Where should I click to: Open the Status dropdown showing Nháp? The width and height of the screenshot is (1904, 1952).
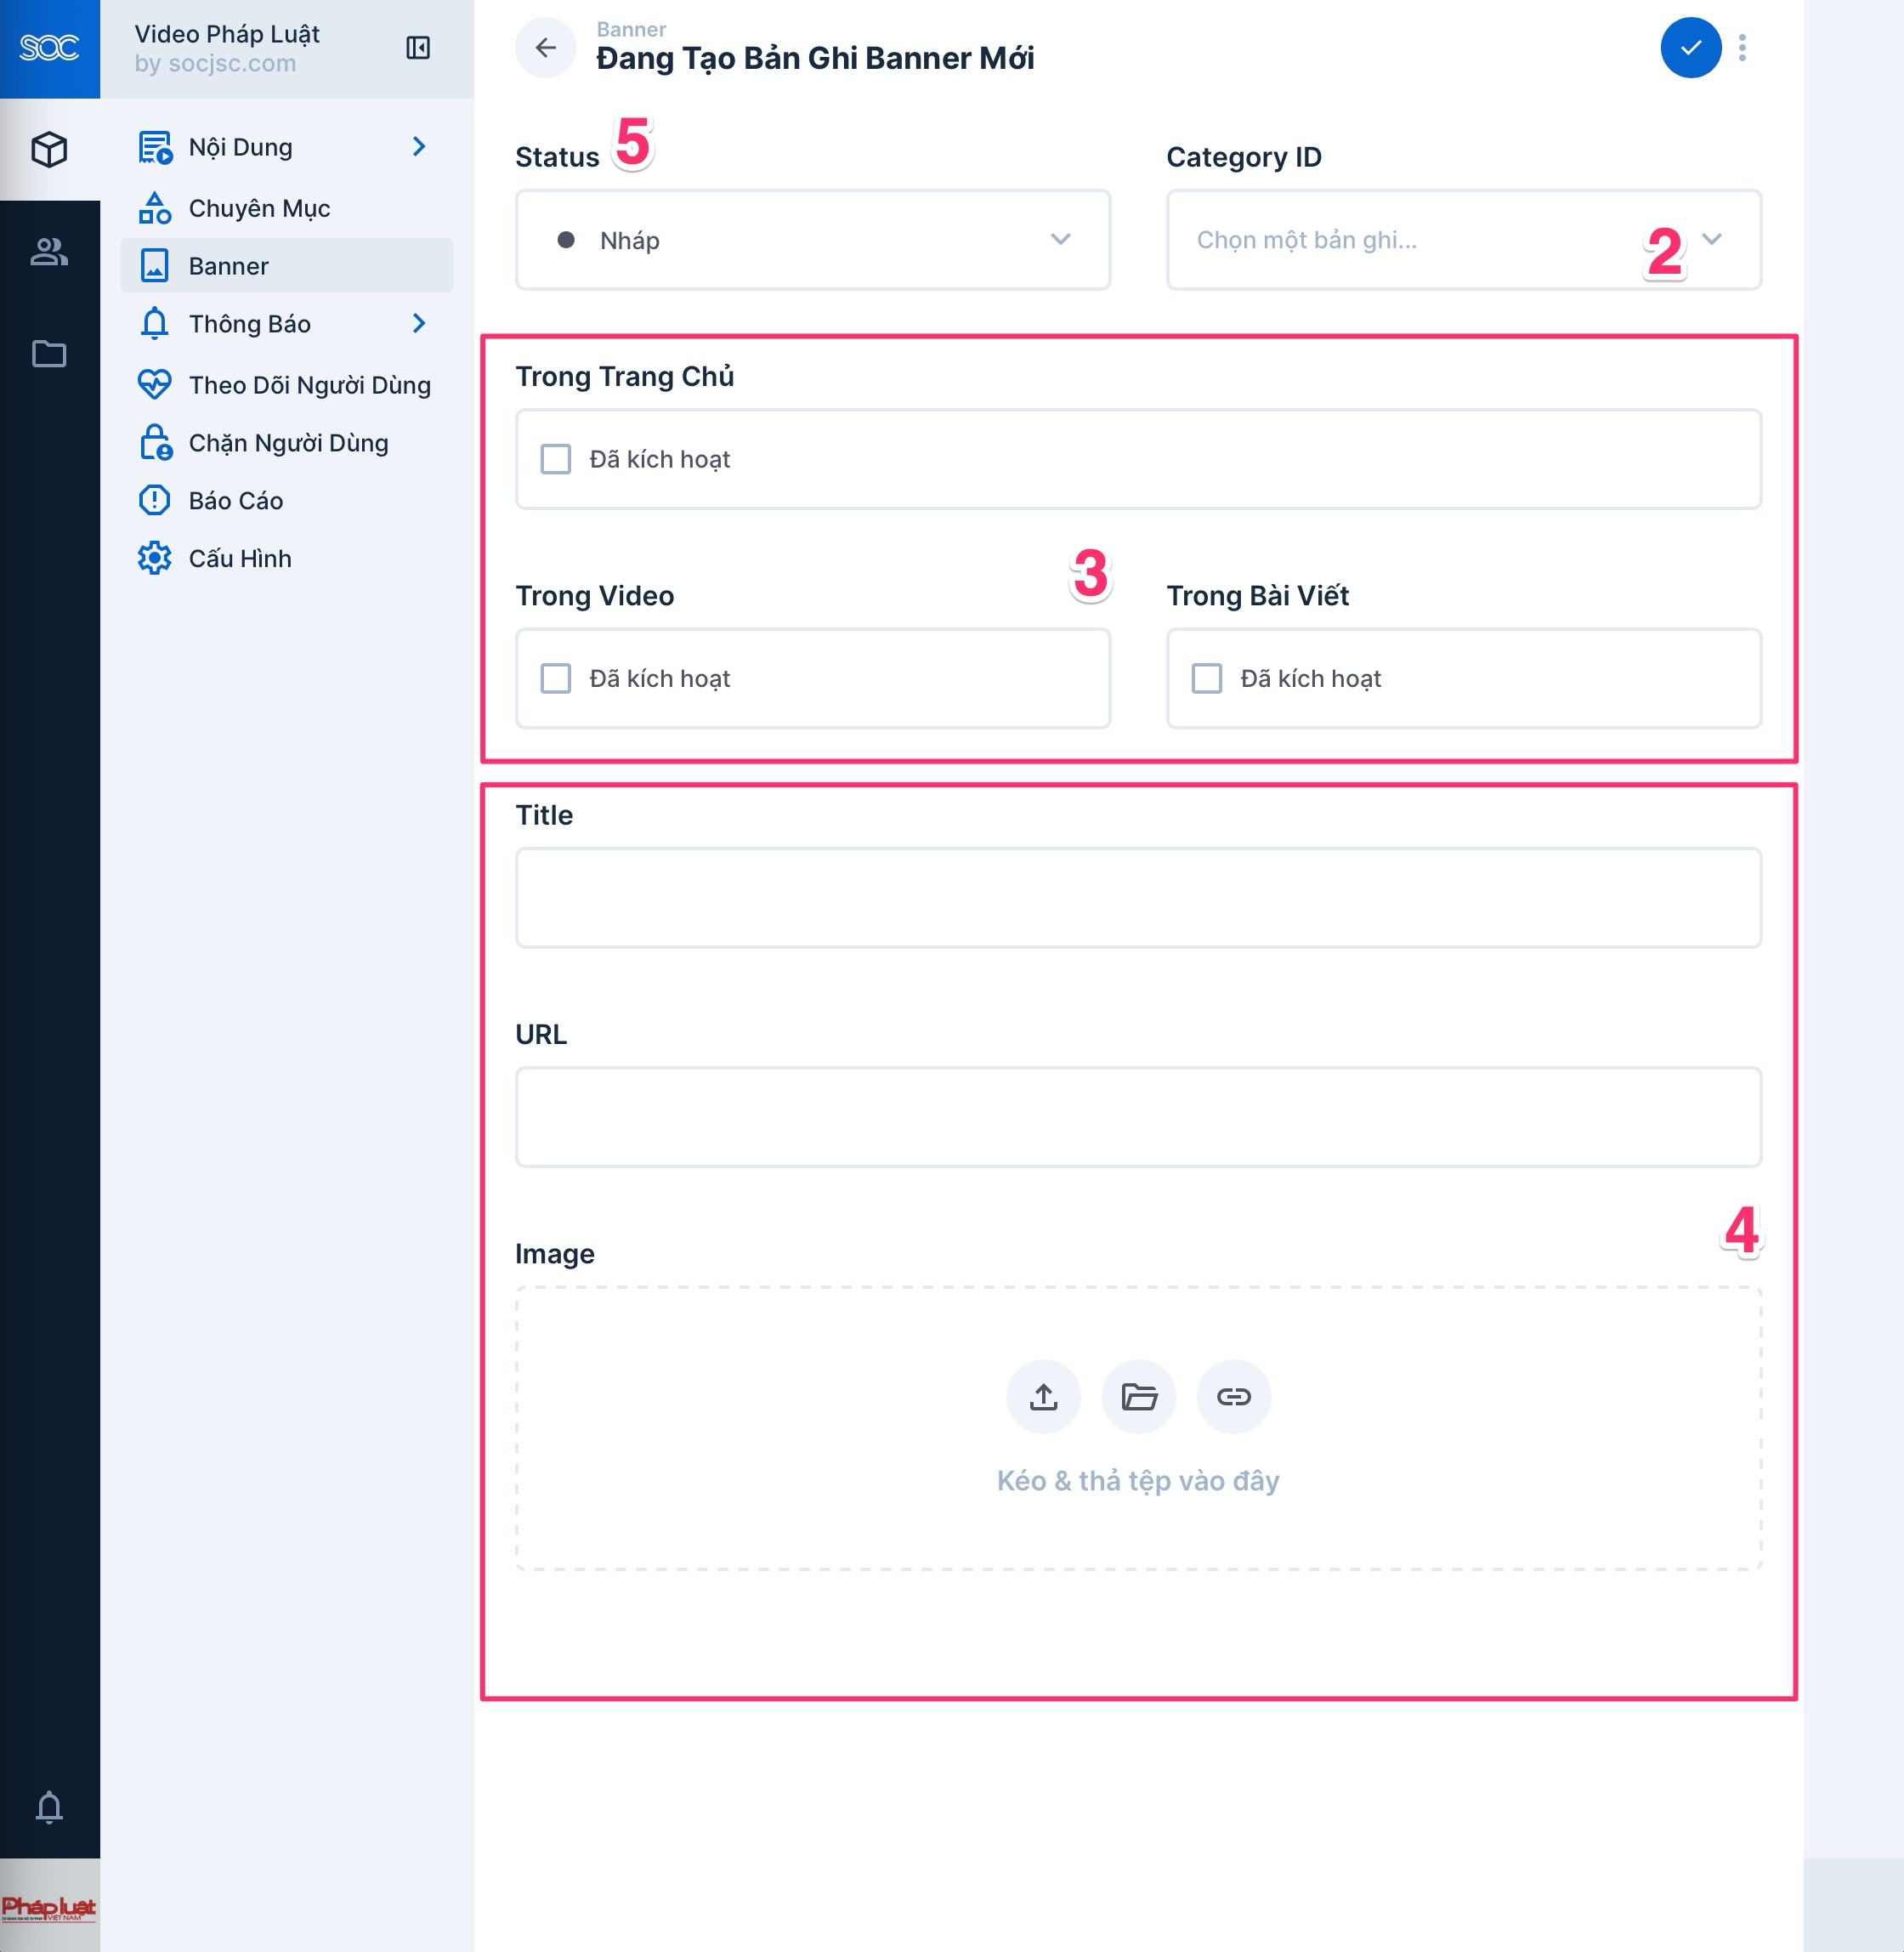click(x=812, y=240)
